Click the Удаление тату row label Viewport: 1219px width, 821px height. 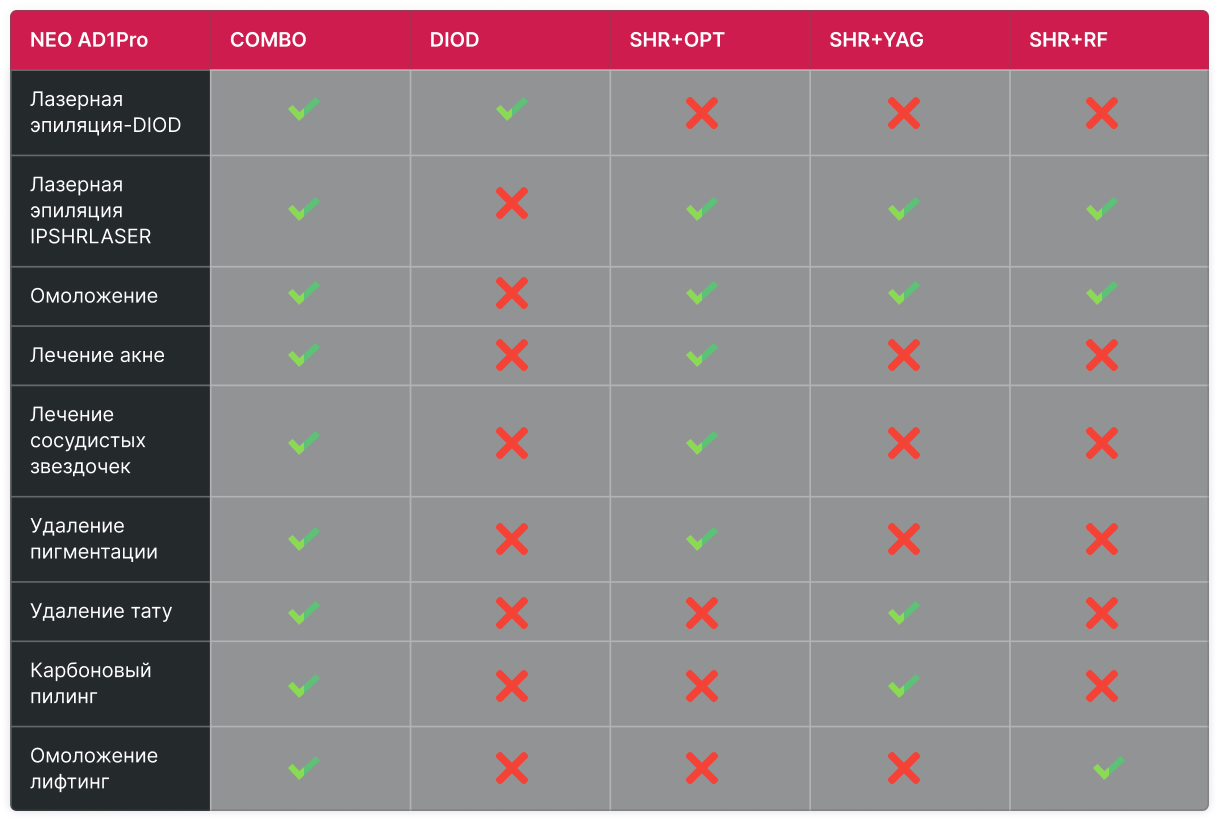(101, 611)
